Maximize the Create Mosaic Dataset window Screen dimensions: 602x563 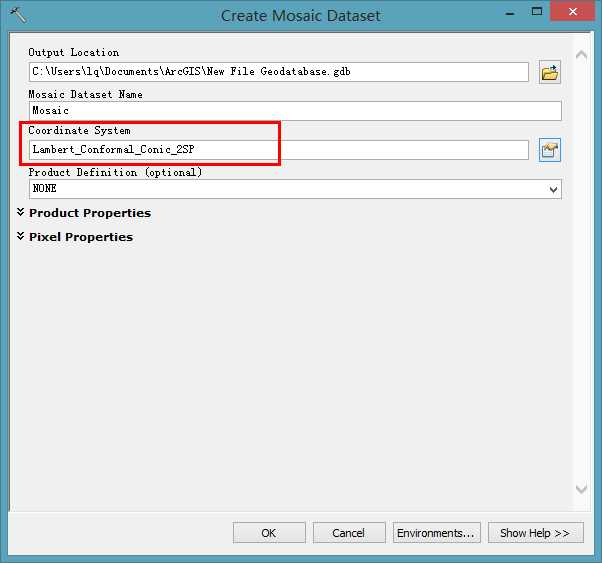coord(537,12)
